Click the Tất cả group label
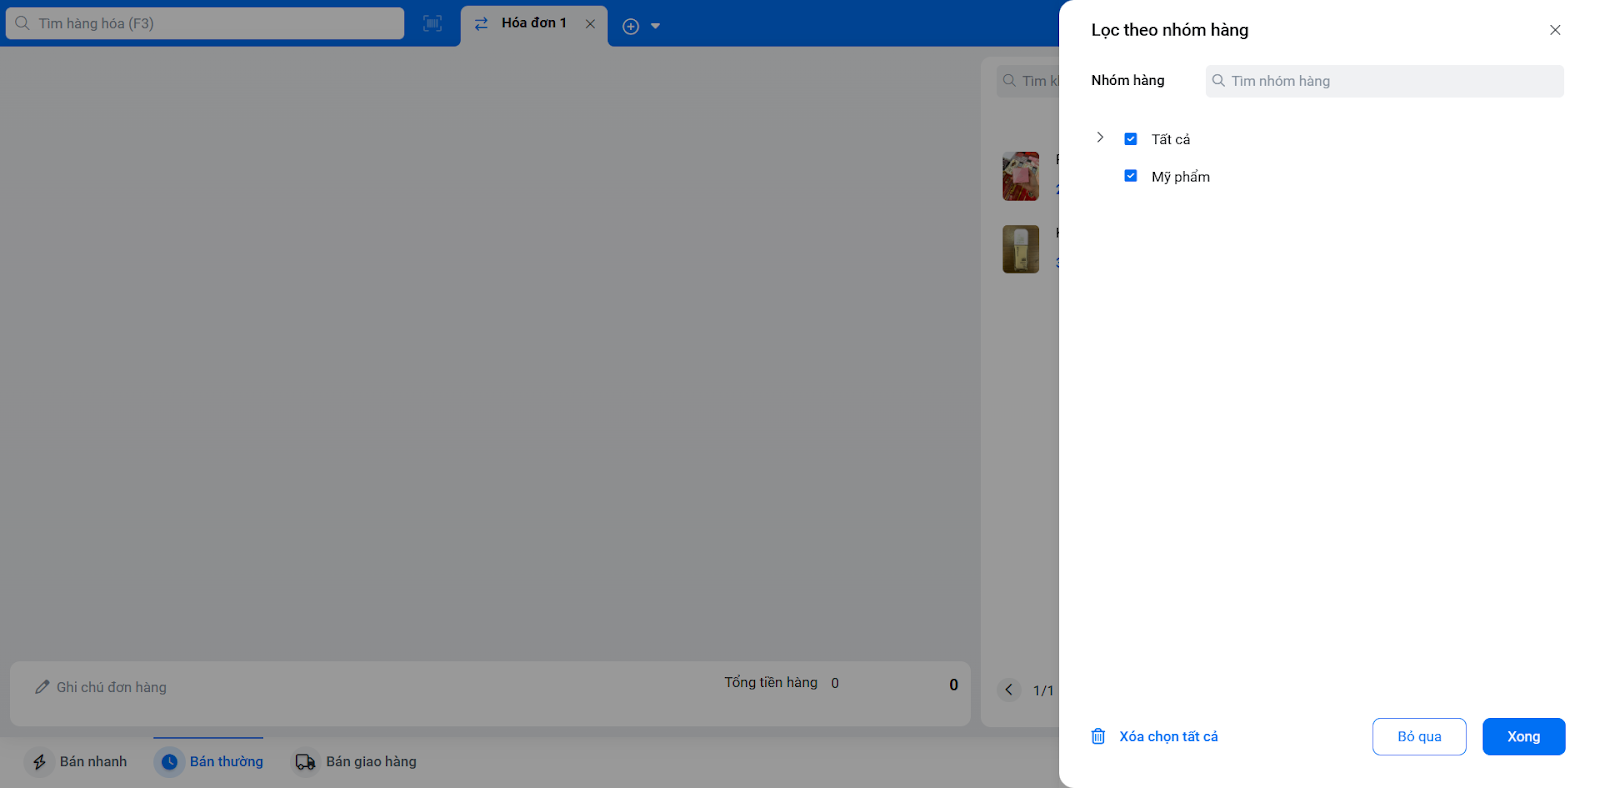 [1171, 139]
